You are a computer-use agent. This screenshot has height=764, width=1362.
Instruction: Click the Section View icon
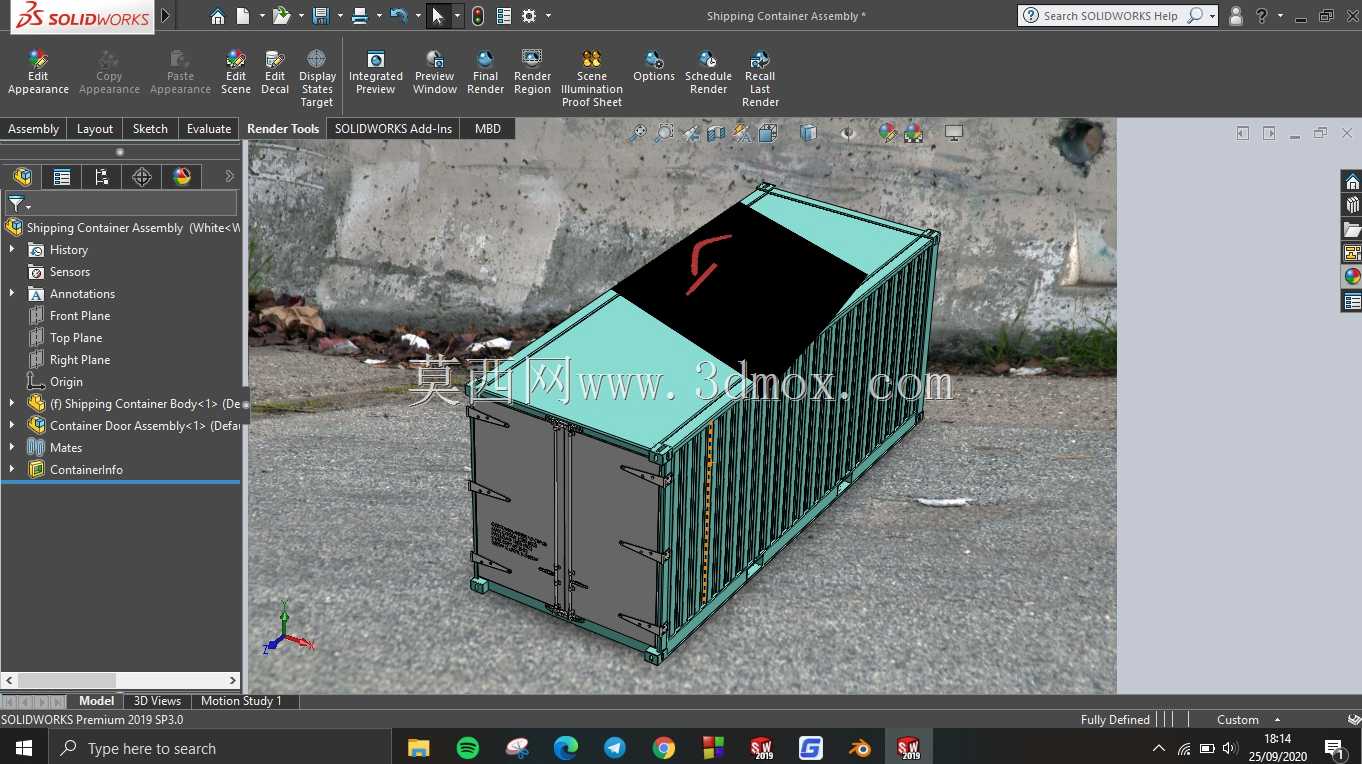(x=716, y=133)
